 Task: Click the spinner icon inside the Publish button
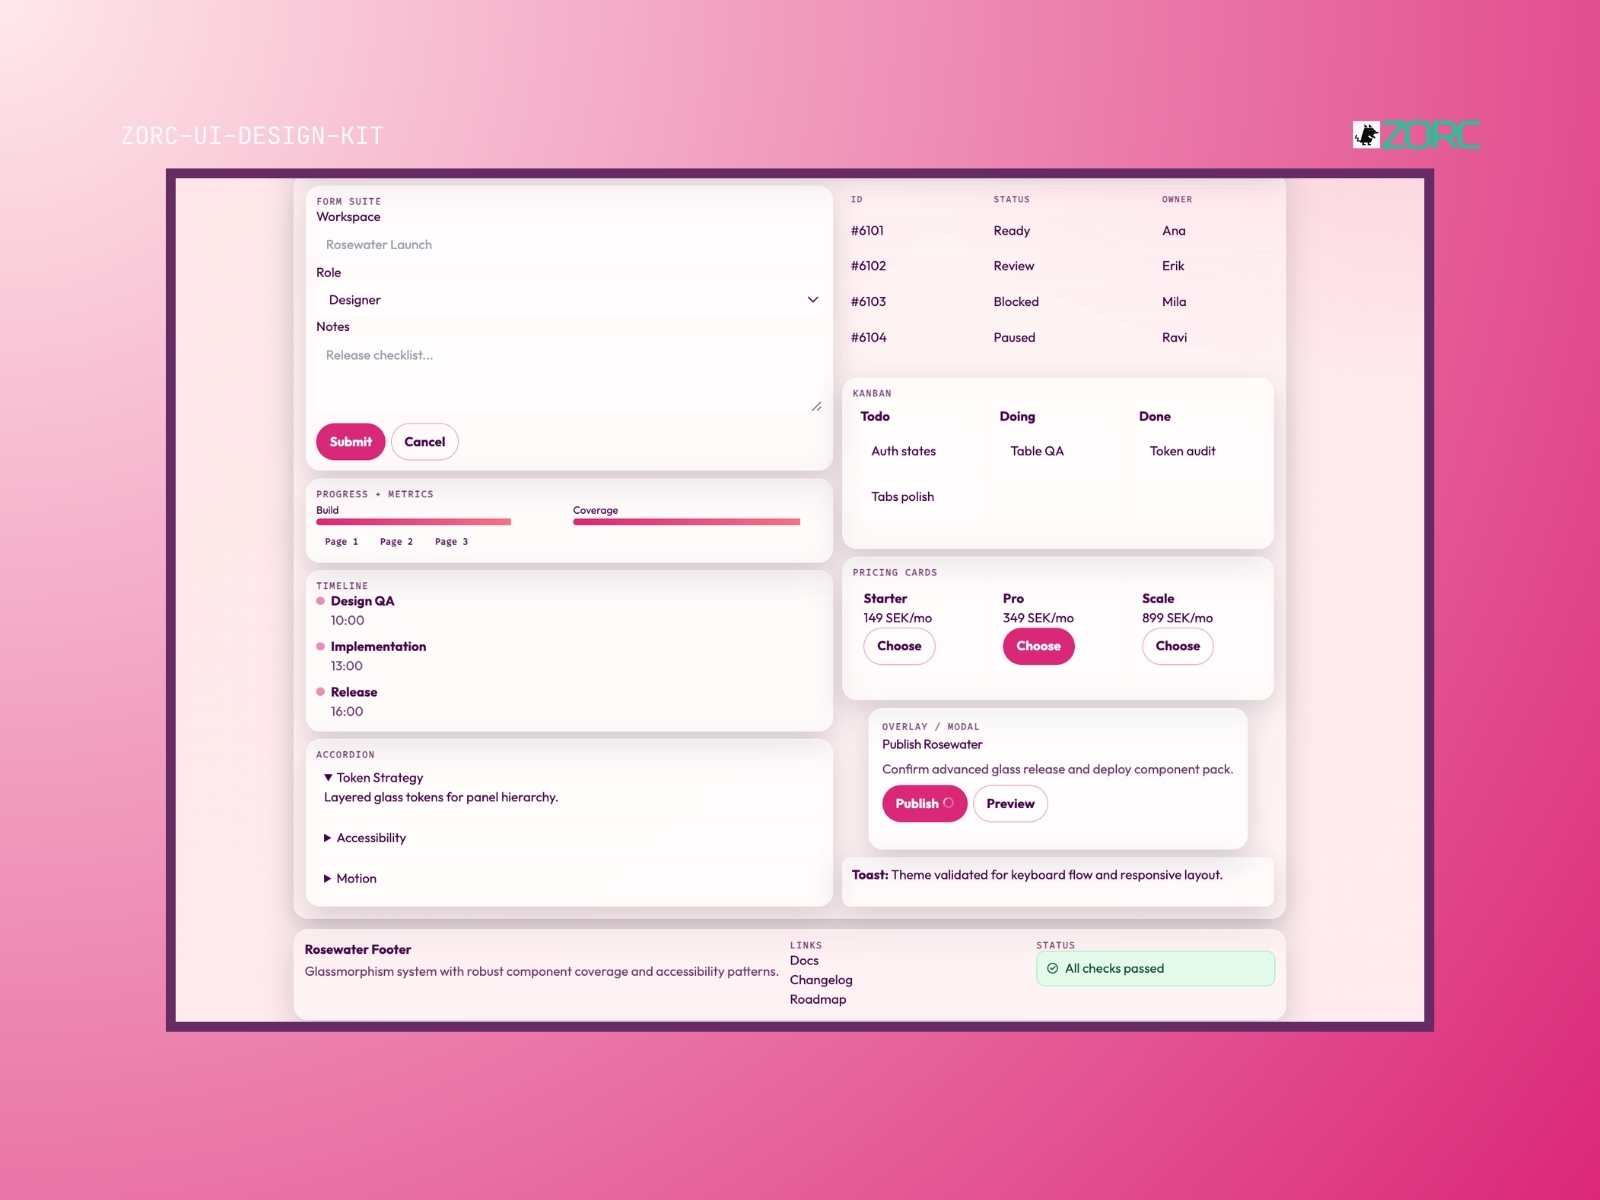pos(948,803)
